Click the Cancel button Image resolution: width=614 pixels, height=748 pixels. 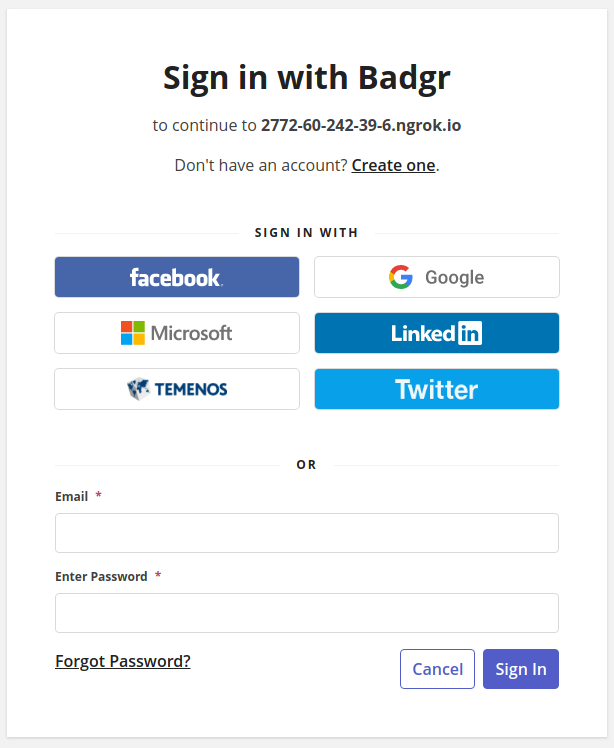coord(437,669)
